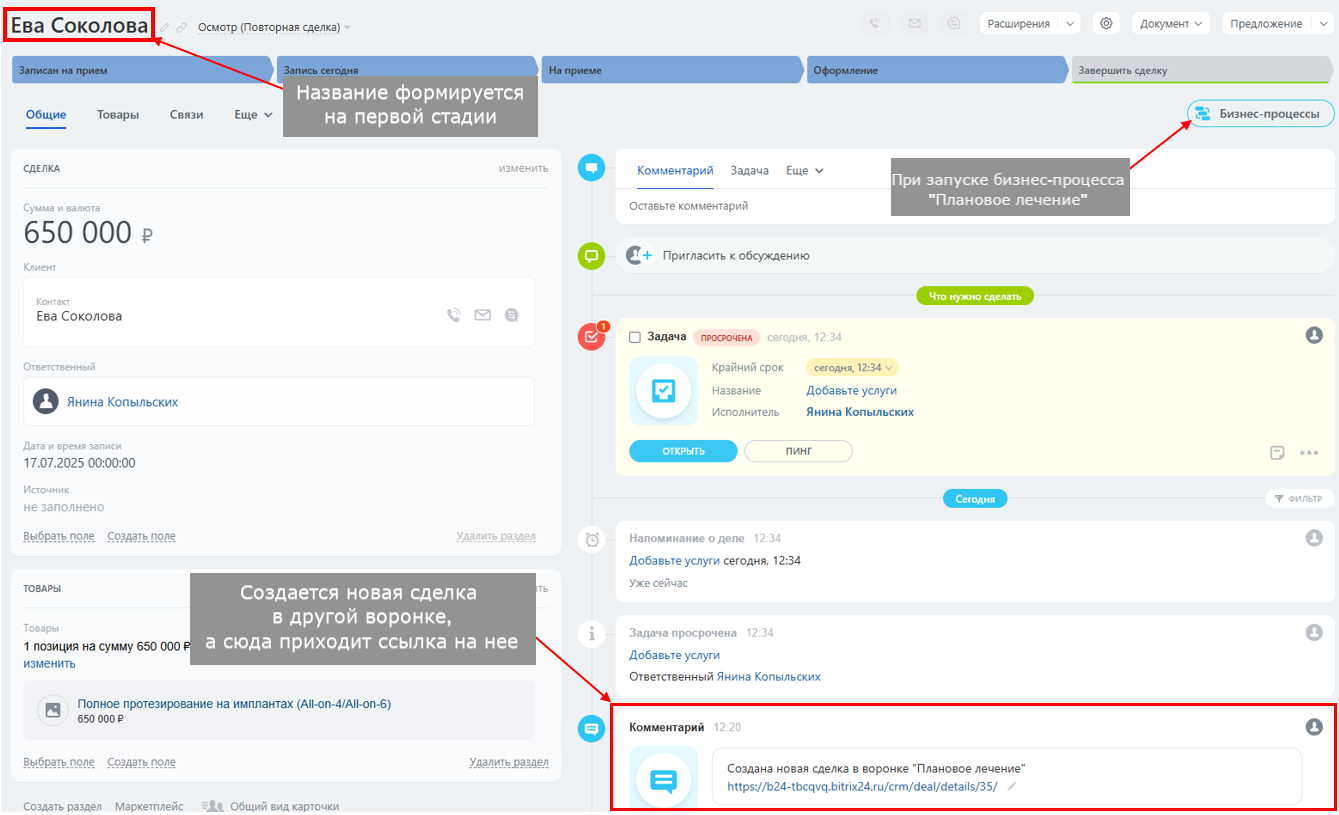The width and height of the screenshot is (1339, 815).
Task: Click the green discussion invite timeline icon
Action: click(591, 256)
